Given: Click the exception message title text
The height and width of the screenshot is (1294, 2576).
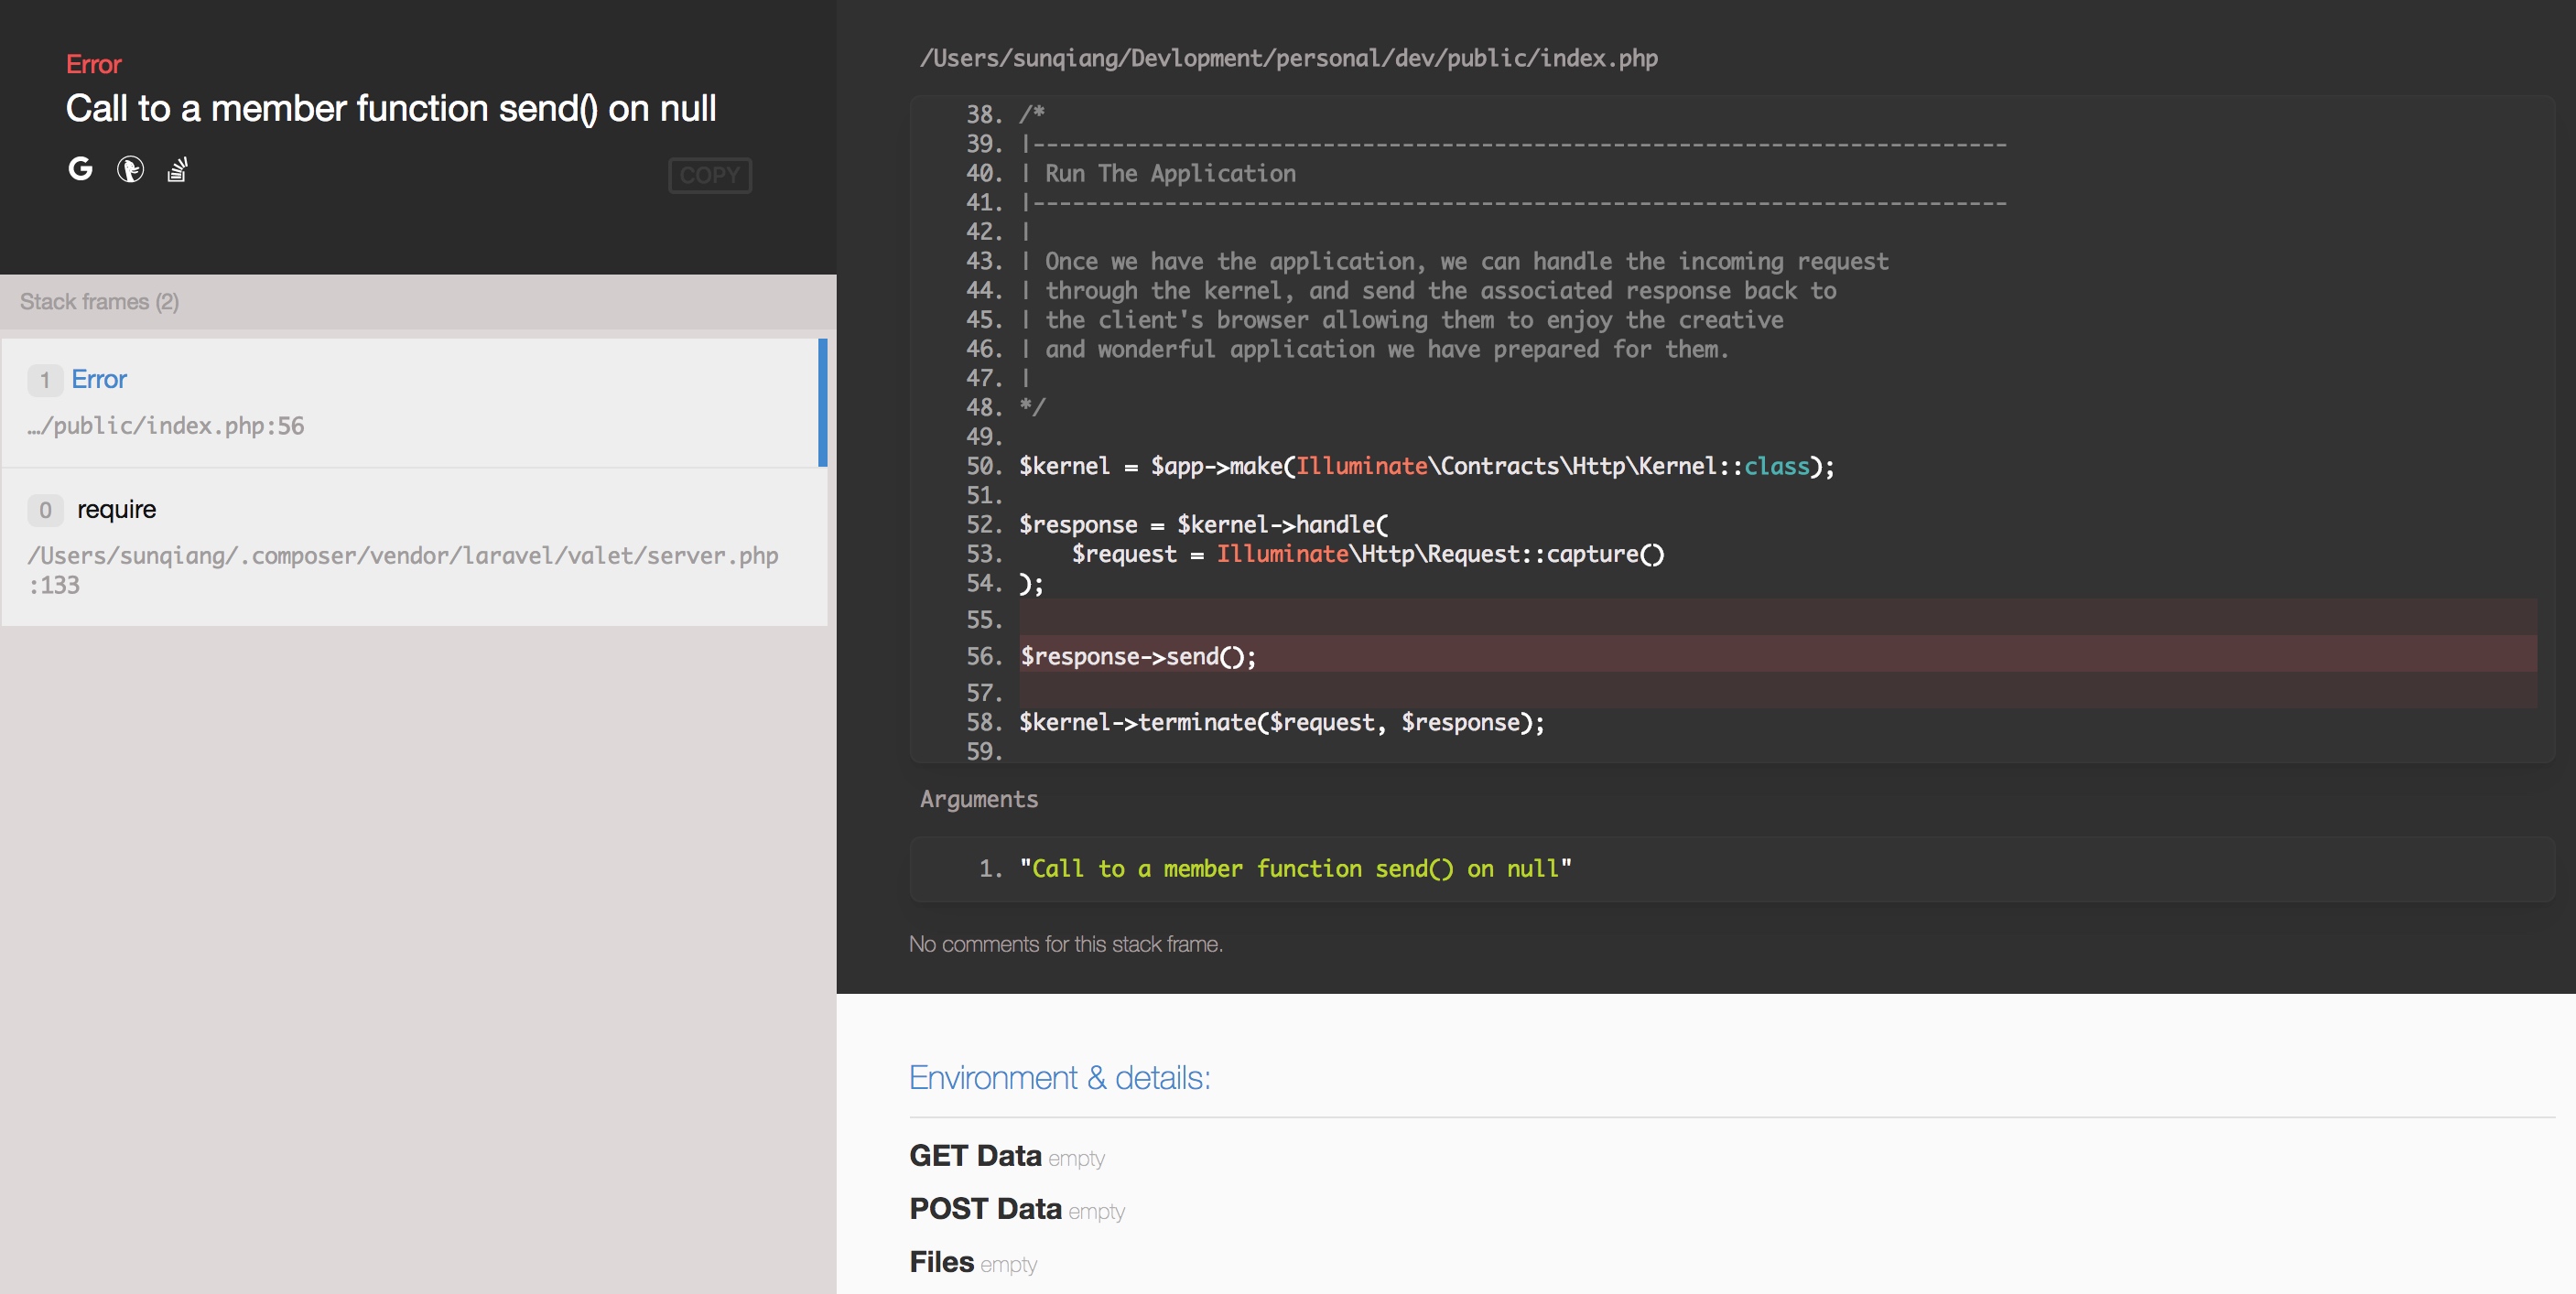Looking at the screenshot, I should (x=391, y=108).
